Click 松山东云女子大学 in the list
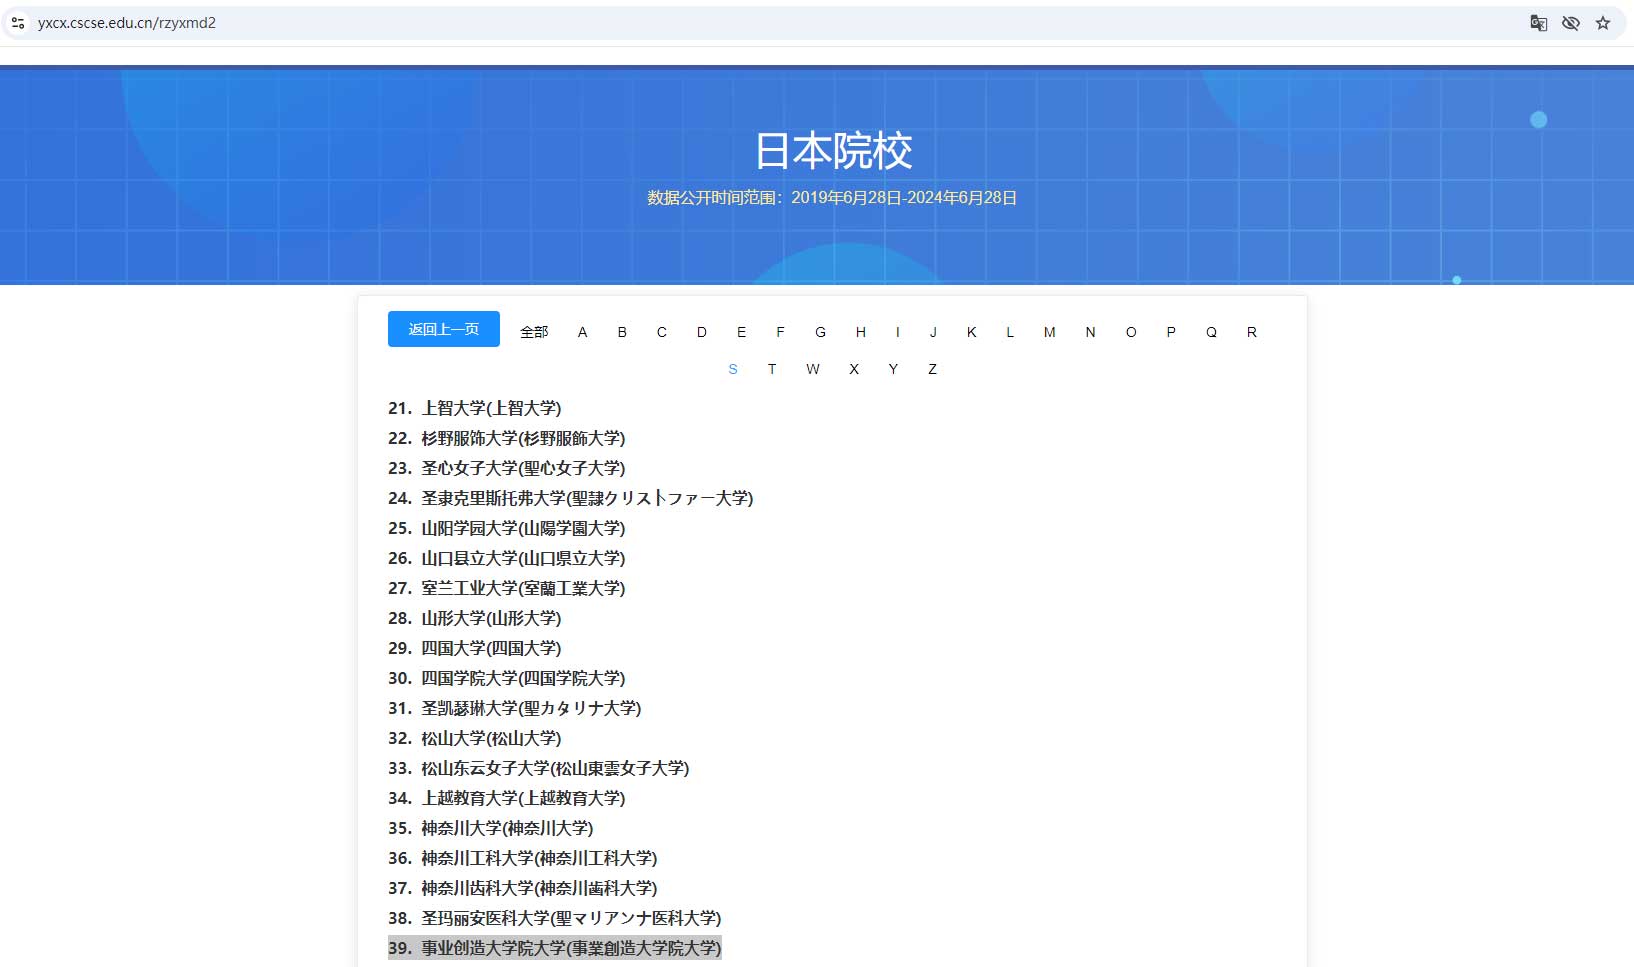This screenshot has height=967, width=1634. click(x=554, y=768)
